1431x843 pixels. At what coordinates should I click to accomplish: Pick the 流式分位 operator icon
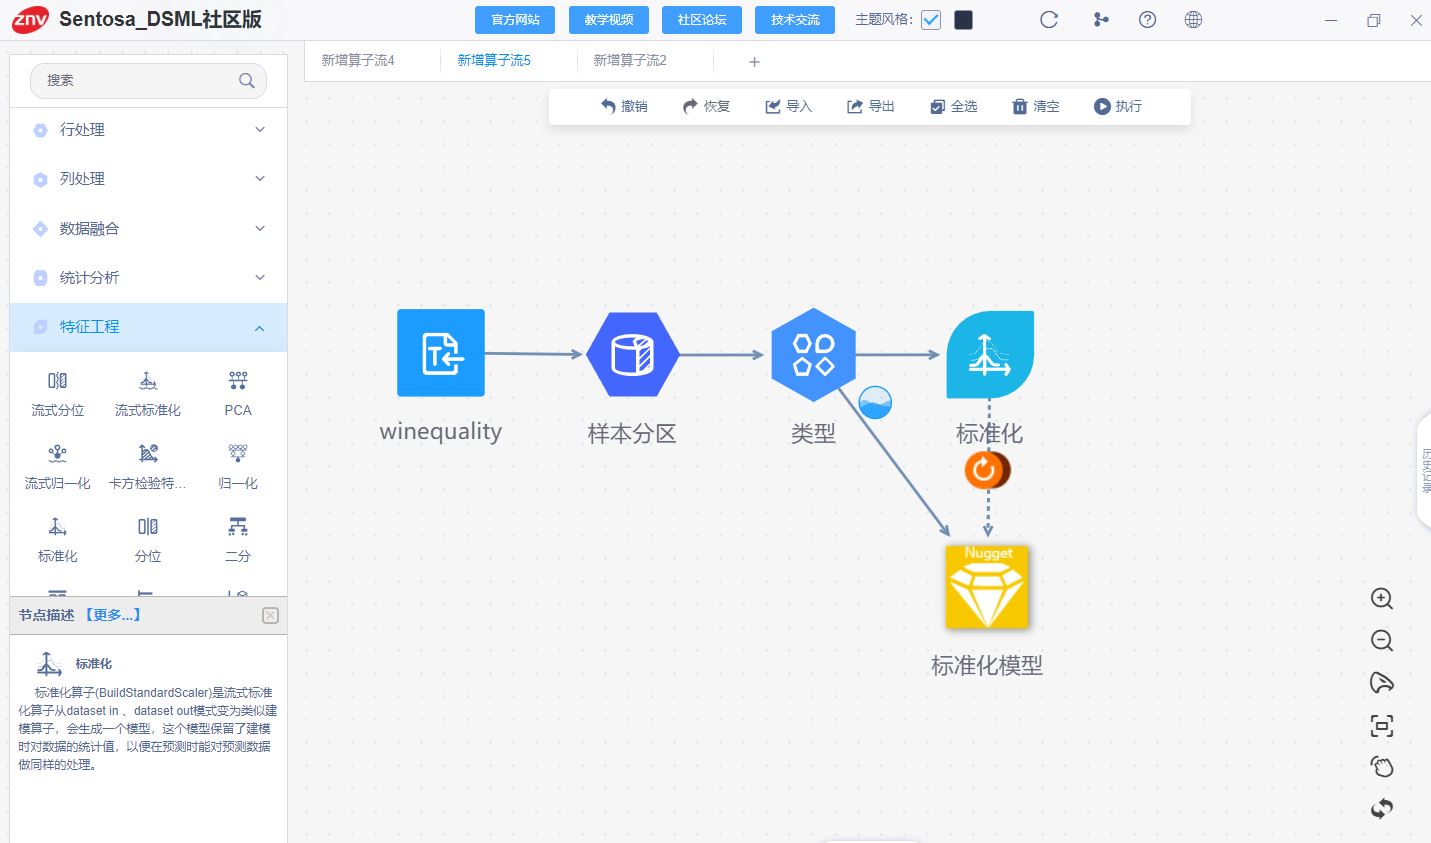pos(58,381)
